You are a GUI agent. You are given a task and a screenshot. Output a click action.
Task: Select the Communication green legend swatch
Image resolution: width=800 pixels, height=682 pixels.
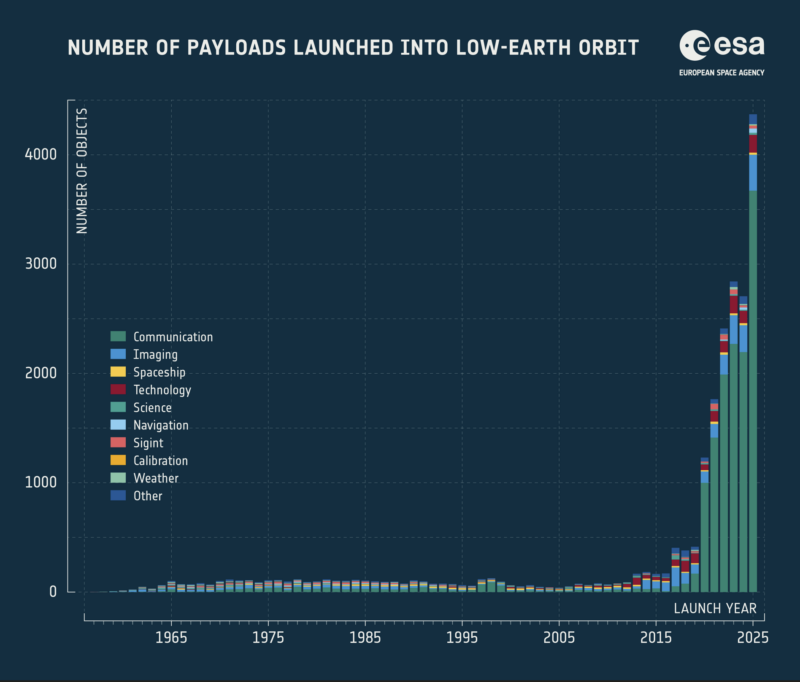pyautogui.click(x=118, y=336)
